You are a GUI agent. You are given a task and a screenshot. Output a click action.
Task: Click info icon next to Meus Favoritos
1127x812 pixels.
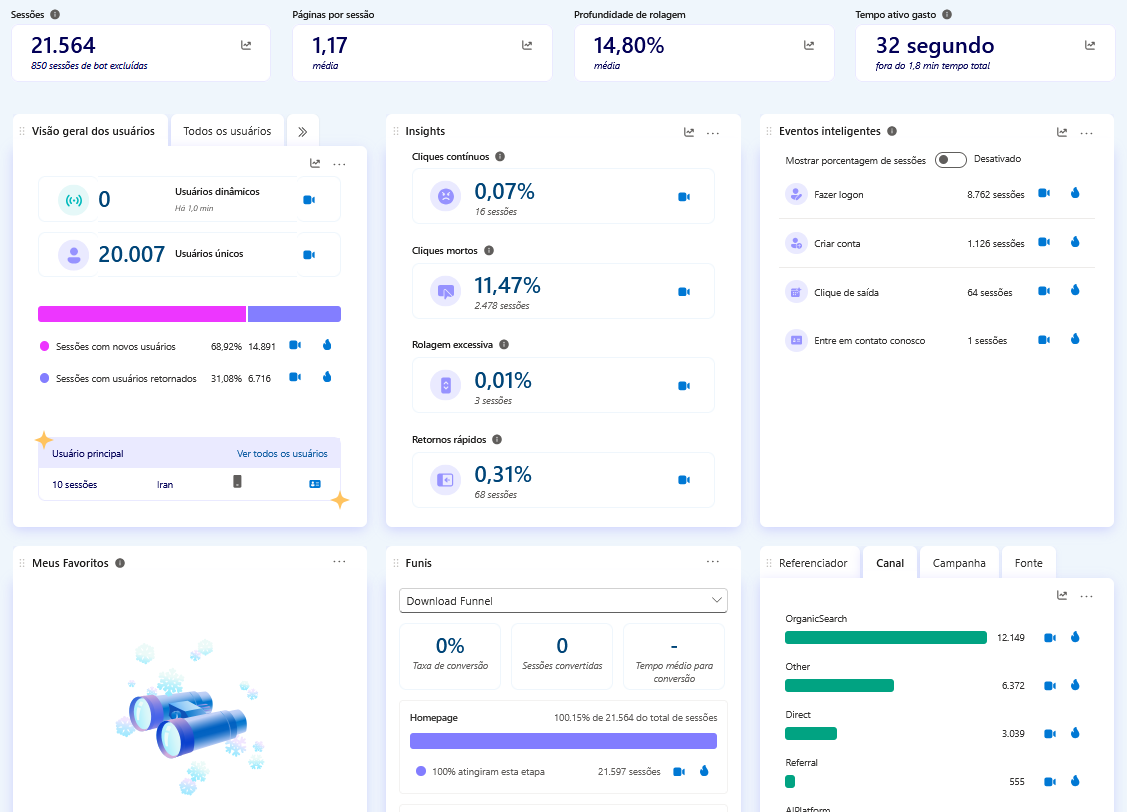point(120,563)
